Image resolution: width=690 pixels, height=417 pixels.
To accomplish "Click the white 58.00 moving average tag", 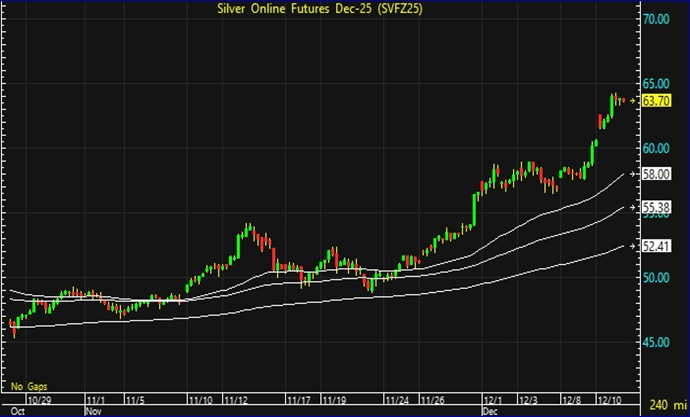I will pyautogui.click(x=656, y=174).
